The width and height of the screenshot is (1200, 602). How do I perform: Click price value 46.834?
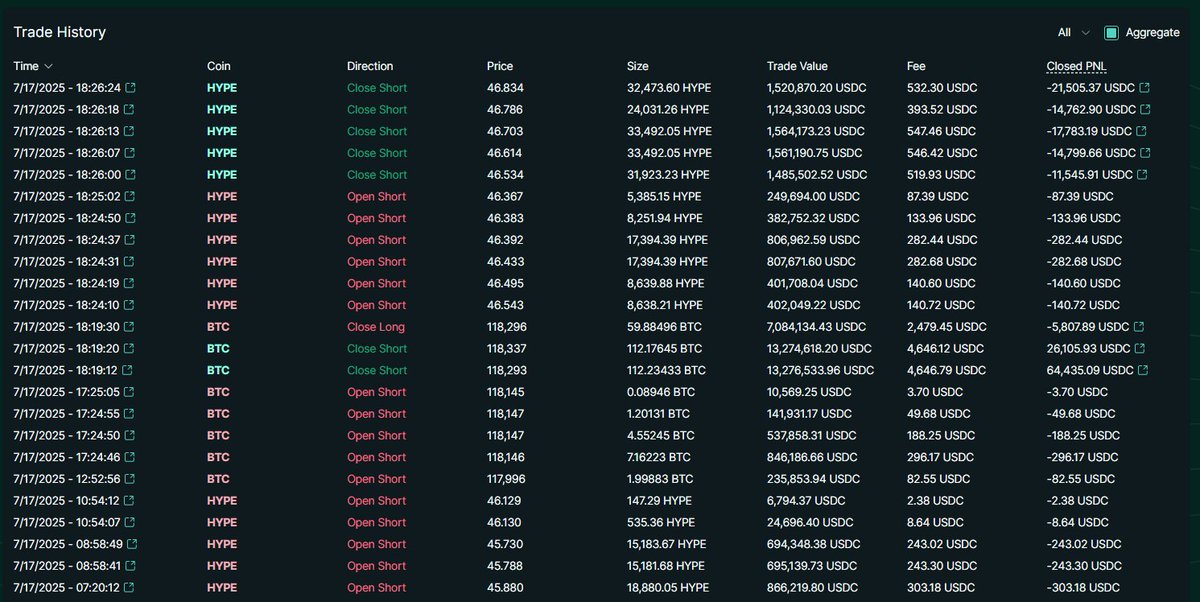pyautogui.click(x=505, y=88)
